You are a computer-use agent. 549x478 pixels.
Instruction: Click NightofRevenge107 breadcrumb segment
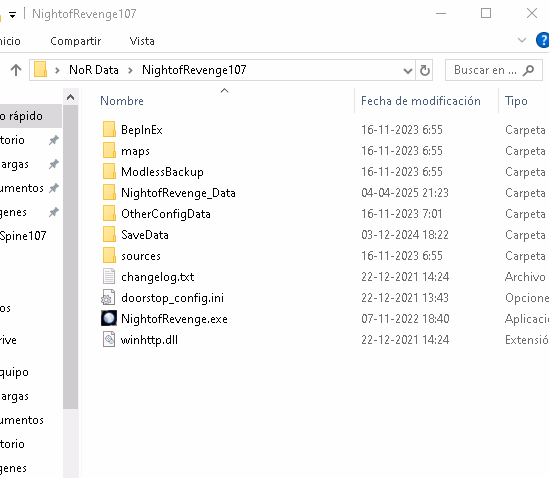point(194,70)
